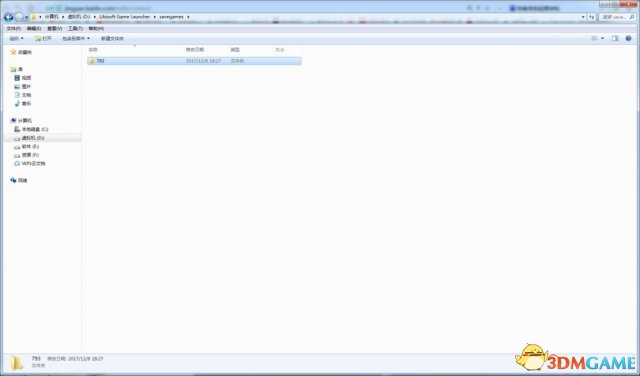Open the view options dropdown arrow

pyautogui.click(x=602, y=38)
